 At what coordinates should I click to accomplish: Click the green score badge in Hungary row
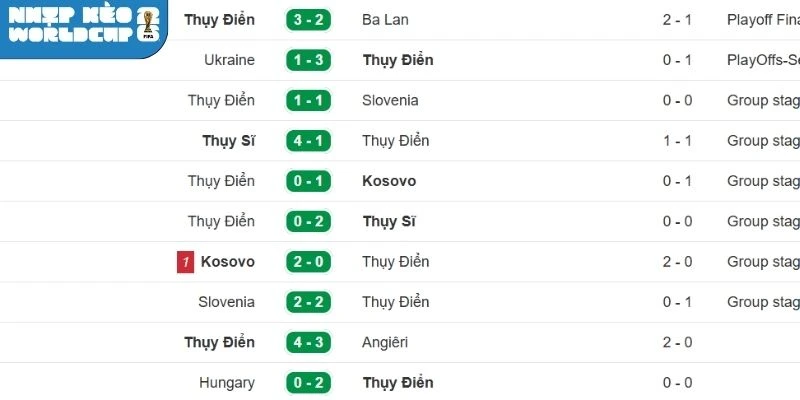(x=309, y=383)
